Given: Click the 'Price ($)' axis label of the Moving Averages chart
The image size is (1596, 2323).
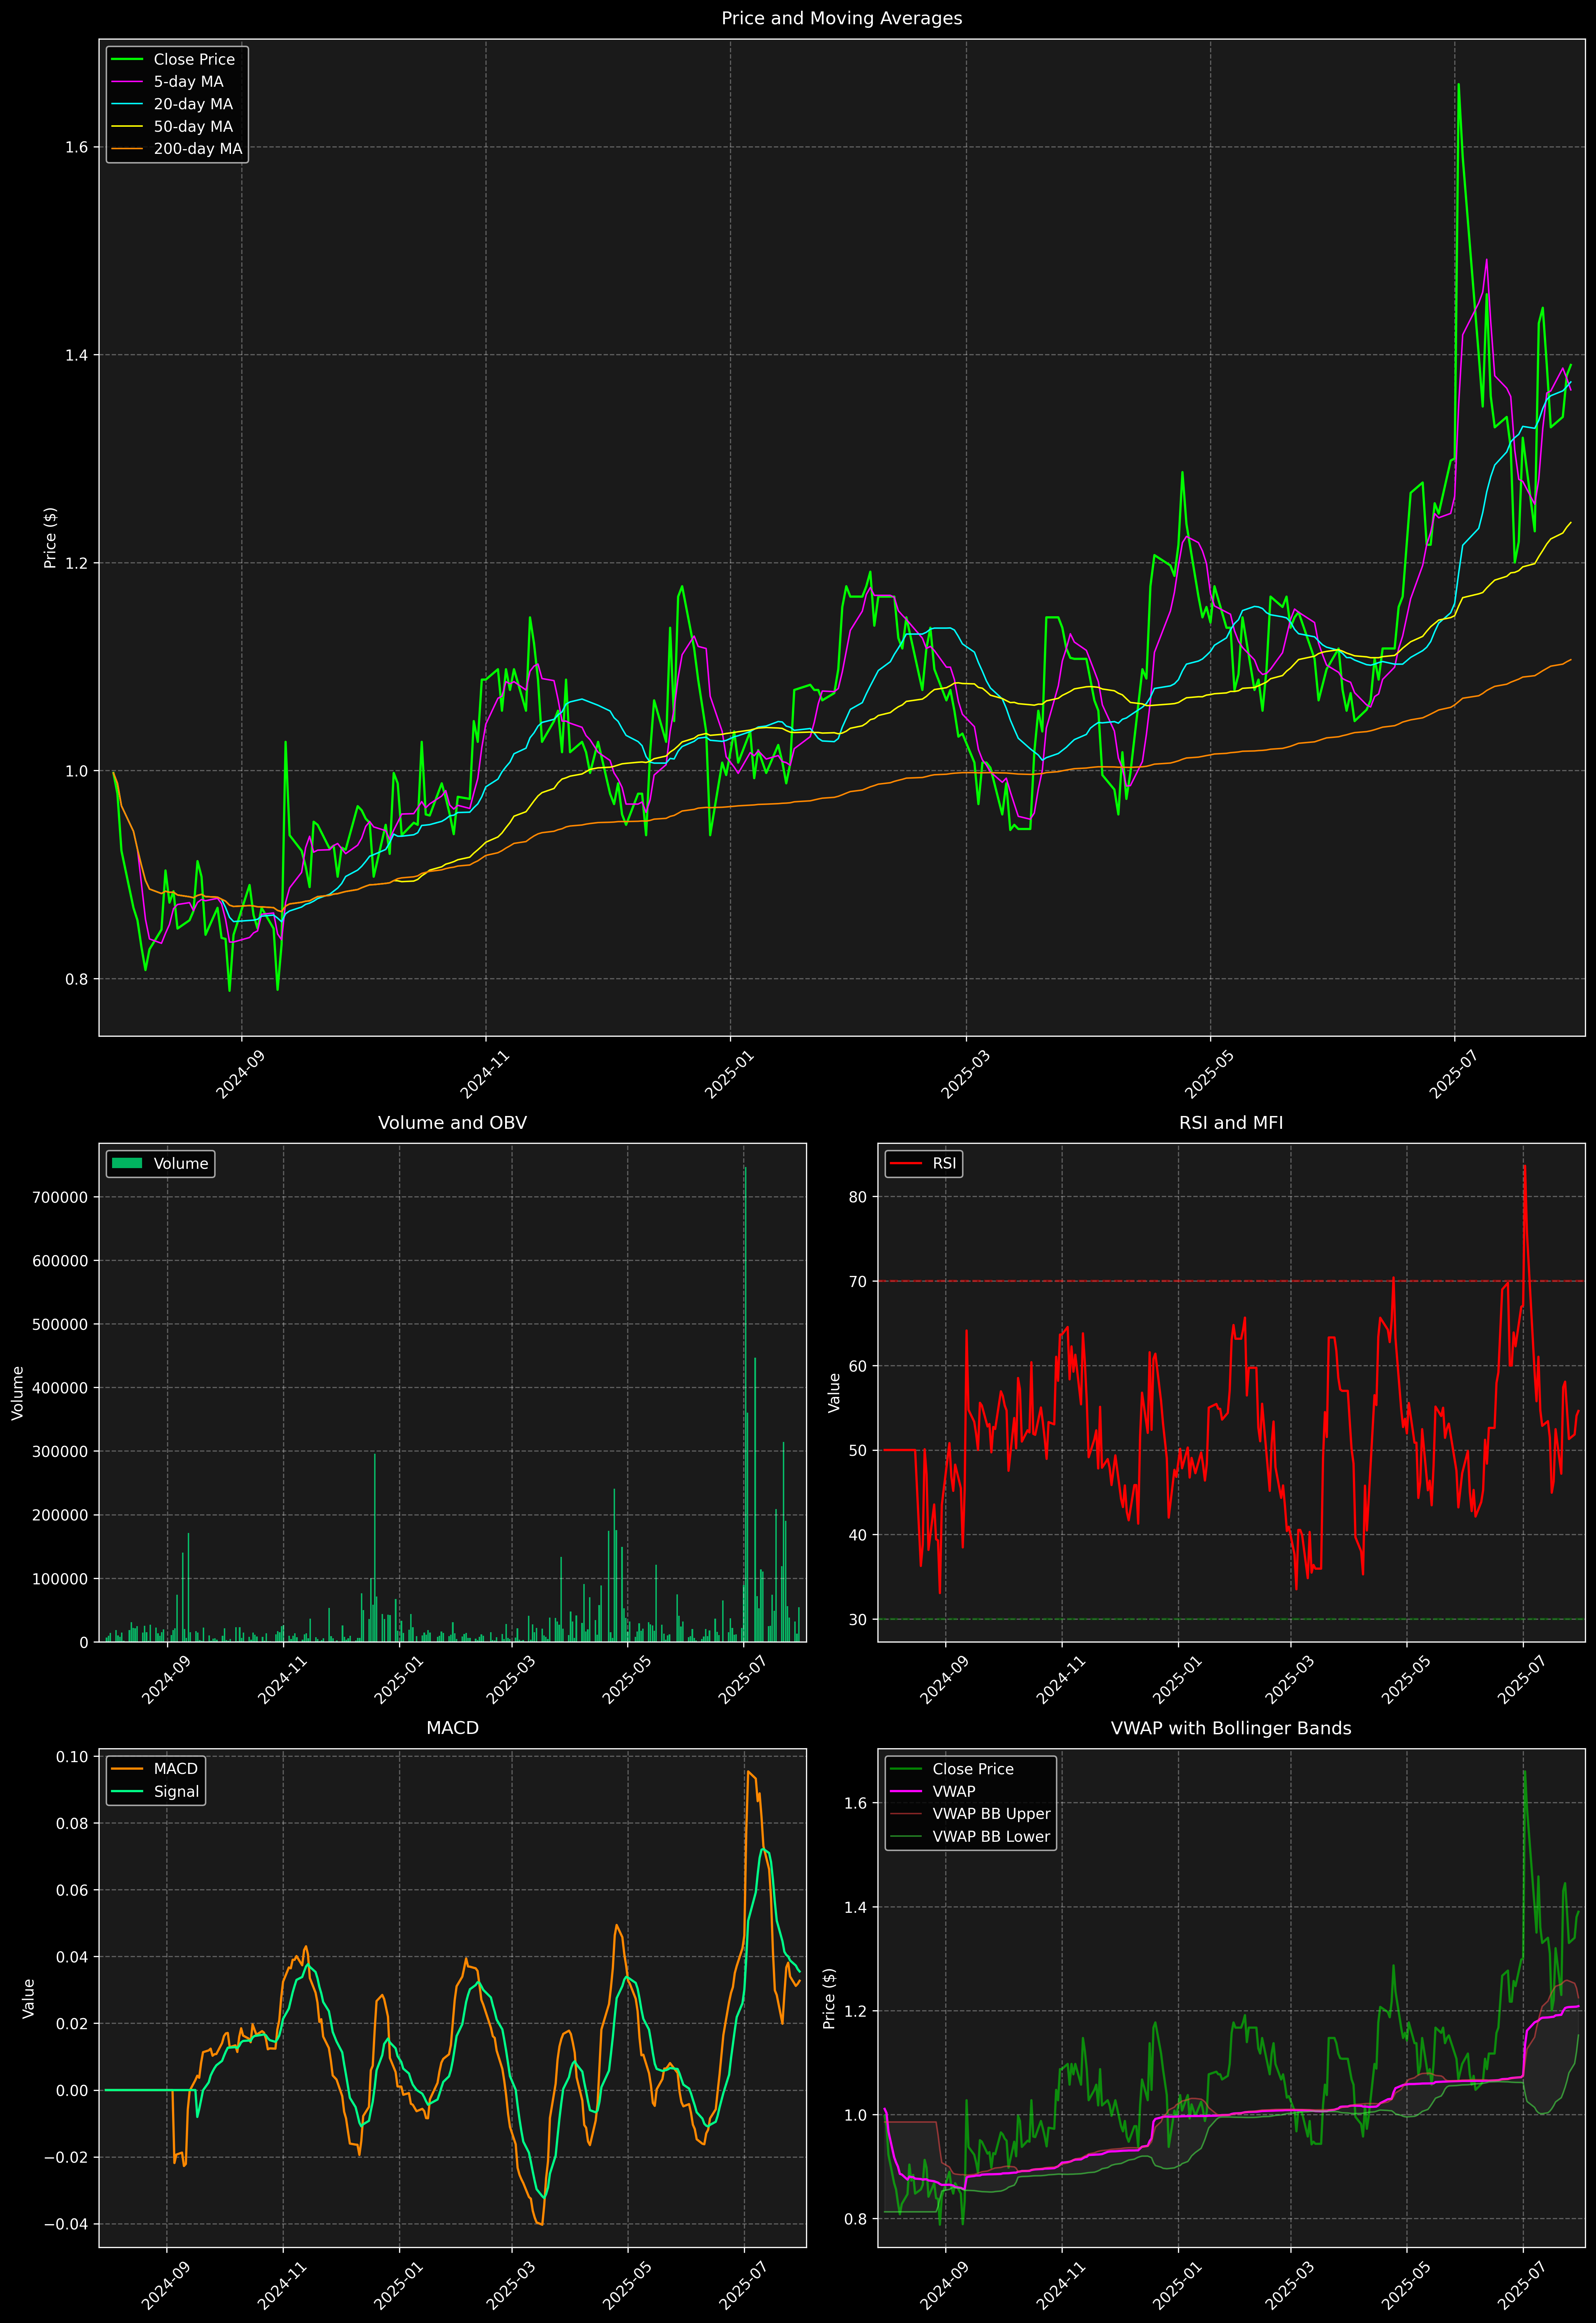Looking at the screenshot, I should pyautogui.click(x=50, y=538).
